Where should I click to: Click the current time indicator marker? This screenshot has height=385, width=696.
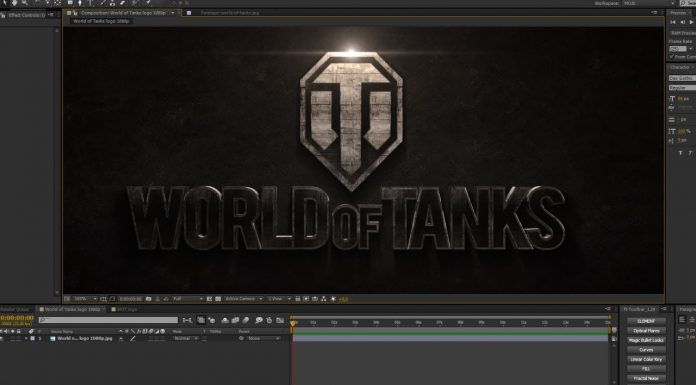point(293,323)
